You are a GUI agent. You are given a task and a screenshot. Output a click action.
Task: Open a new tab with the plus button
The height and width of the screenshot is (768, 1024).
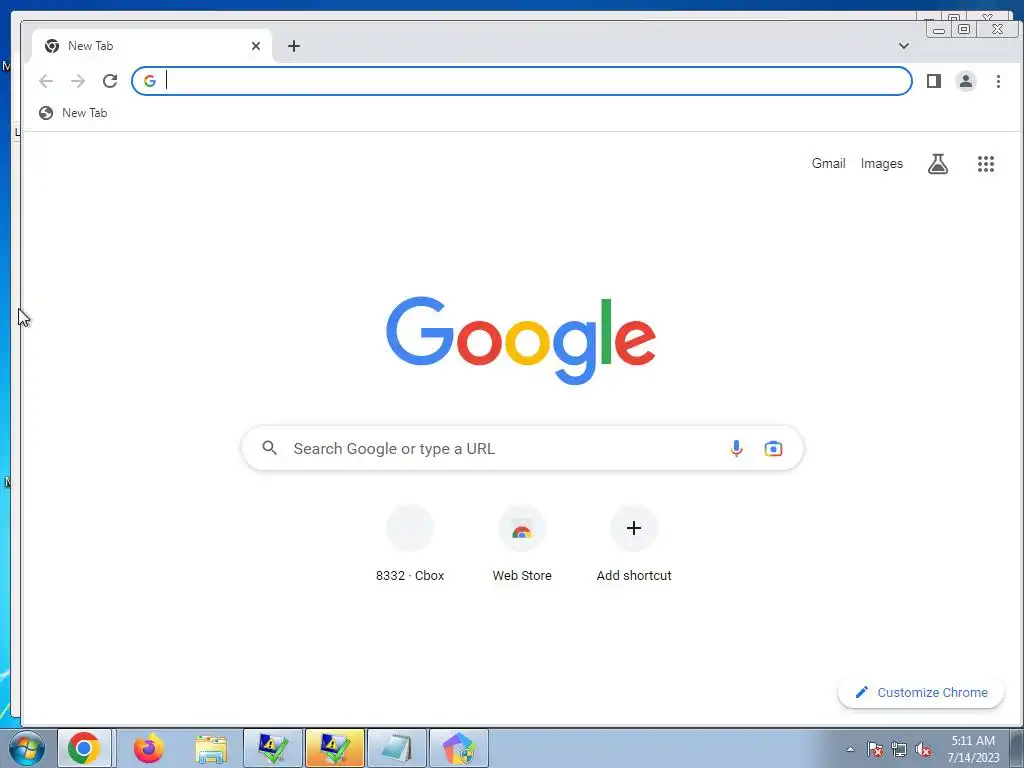tap(294, 46)
